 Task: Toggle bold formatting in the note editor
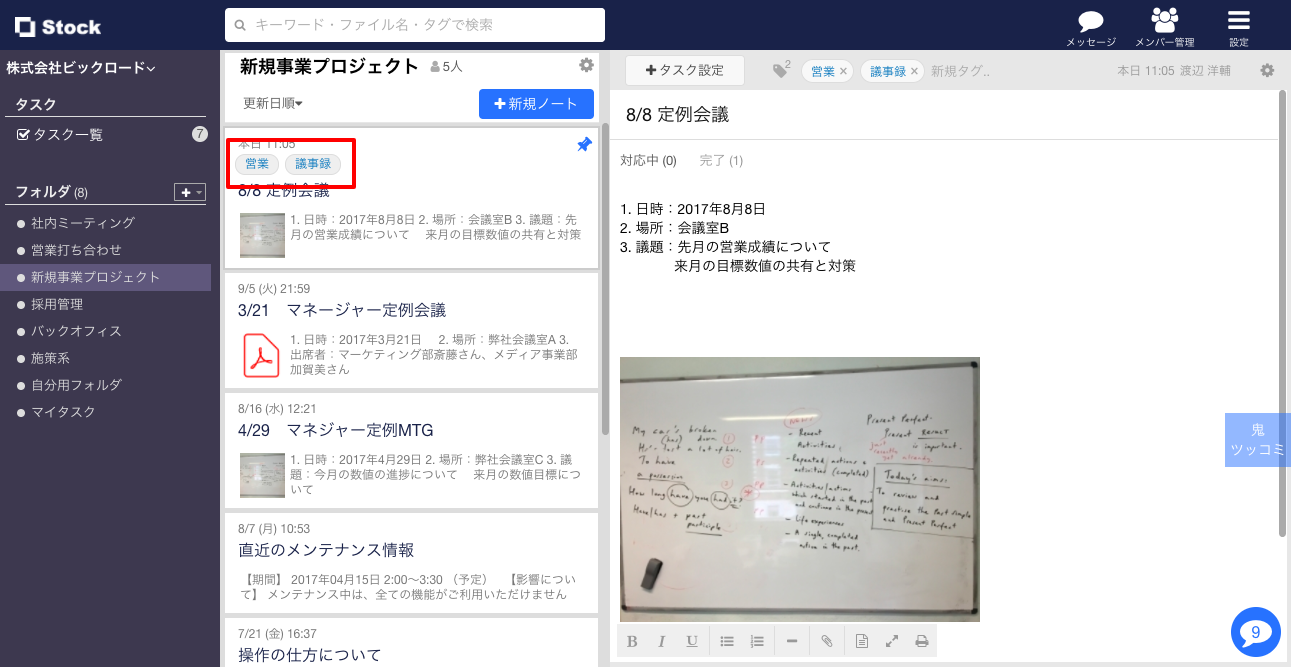[632, 640]
